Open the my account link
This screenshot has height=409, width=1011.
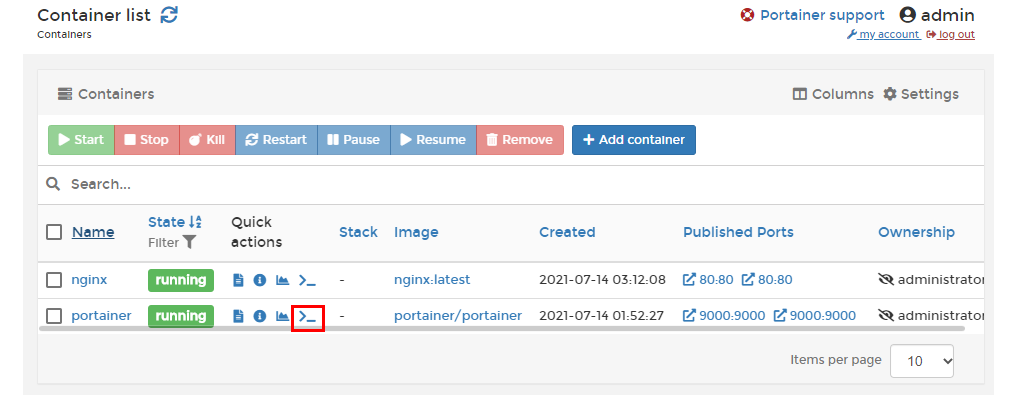tap(883, 35)
